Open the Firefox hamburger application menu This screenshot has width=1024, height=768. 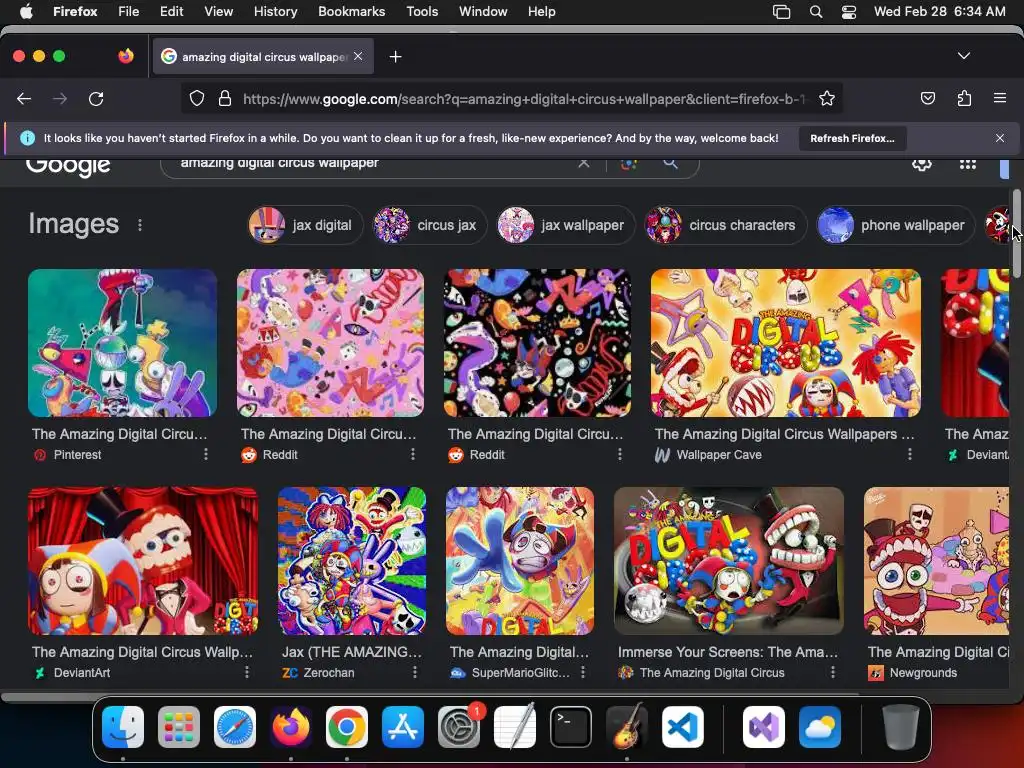[x=1000, y=99]
